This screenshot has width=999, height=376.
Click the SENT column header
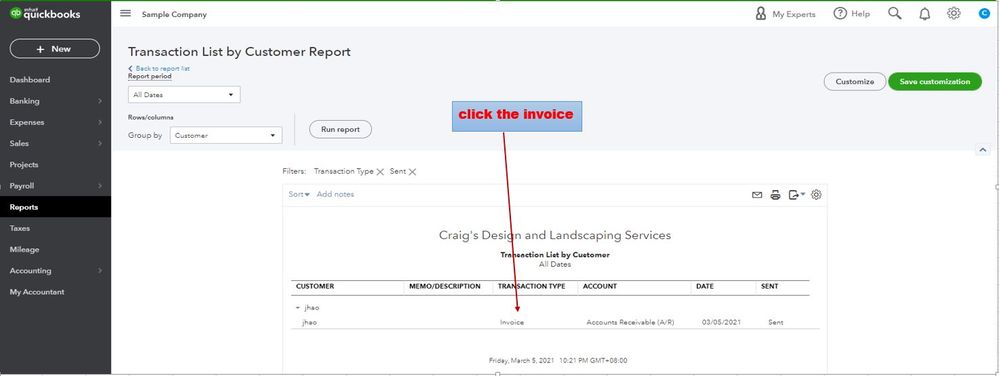point(770,287)
